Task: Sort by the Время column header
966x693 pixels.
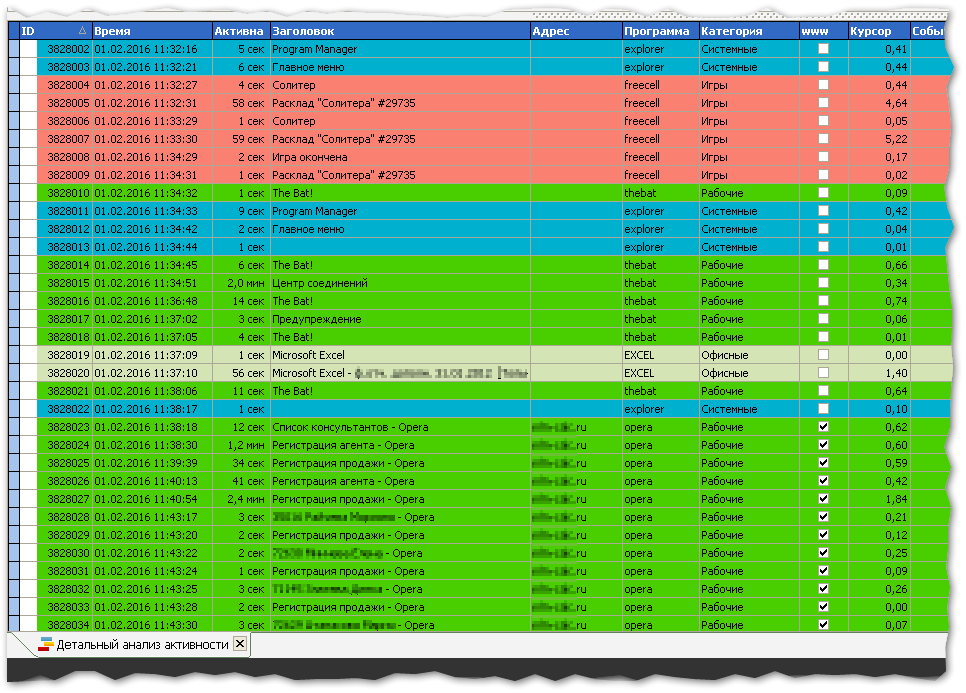Action: pyautogui.click(x=152, y=31)
